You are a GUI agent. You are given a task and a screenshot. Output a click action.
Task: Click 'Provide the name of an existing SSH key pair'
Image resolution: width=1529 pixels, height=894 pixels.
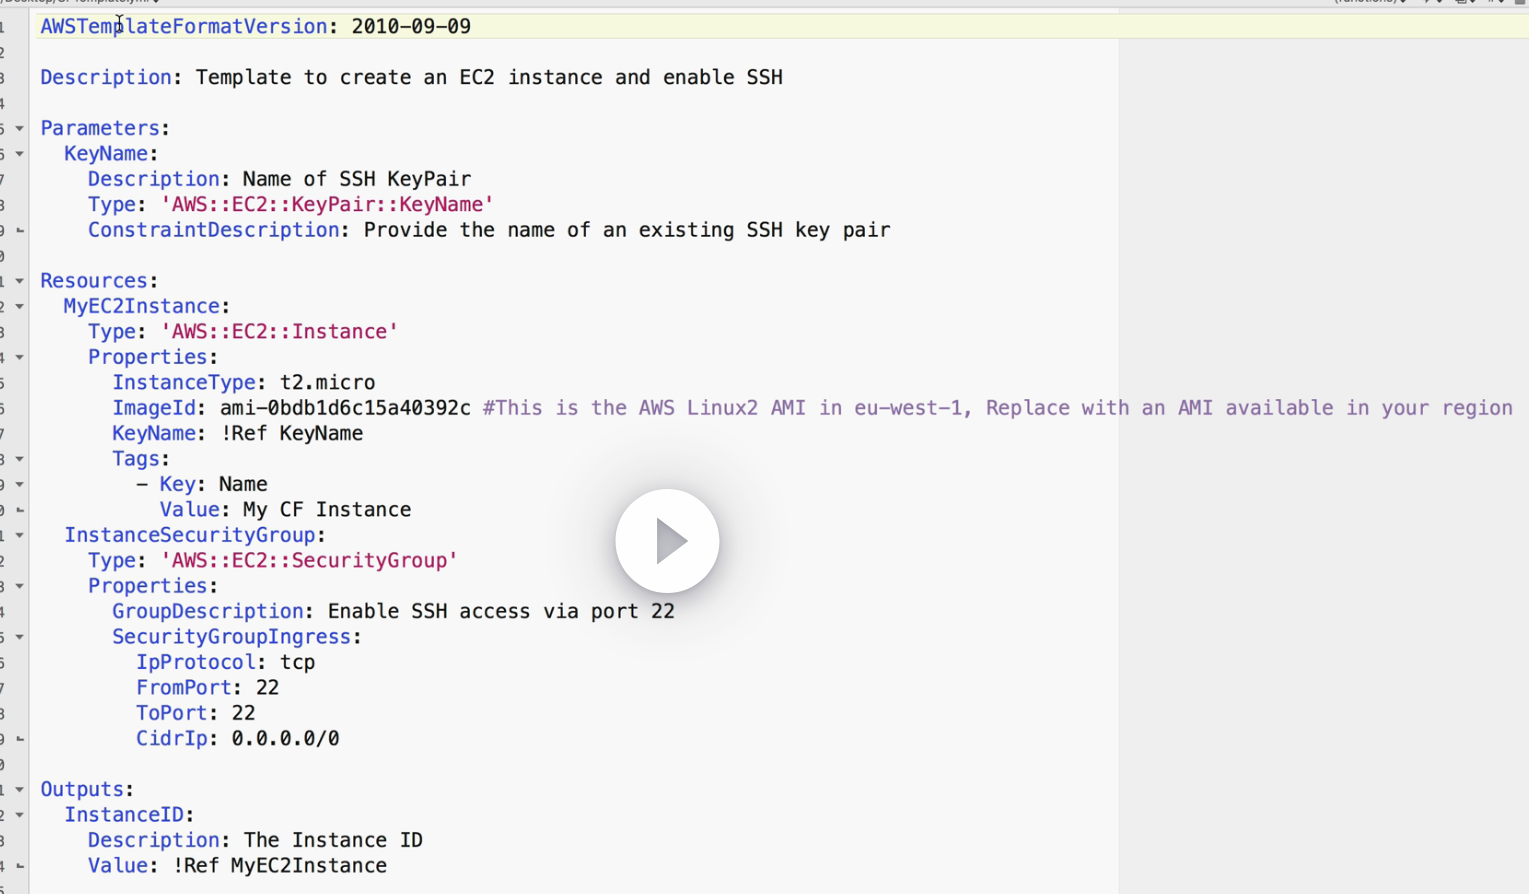627,230
